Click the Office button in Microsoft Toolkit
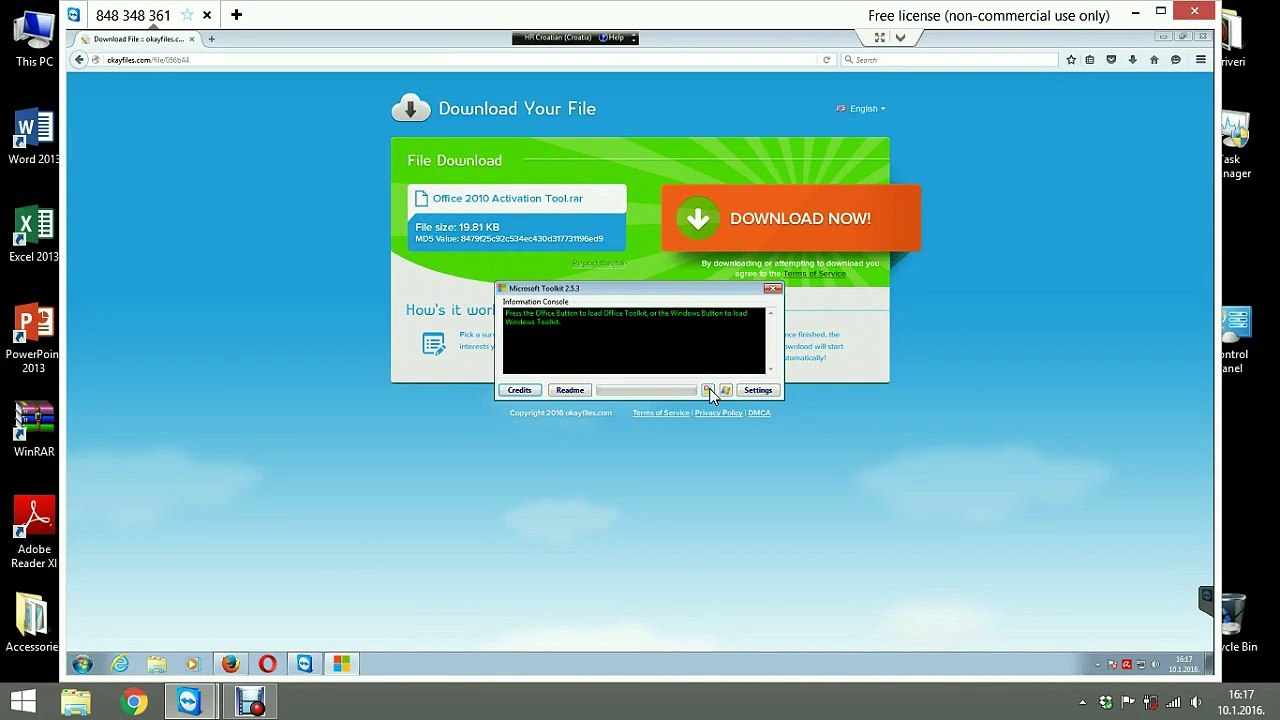This screenshot has height=720, width=1280. pos(707,390)
